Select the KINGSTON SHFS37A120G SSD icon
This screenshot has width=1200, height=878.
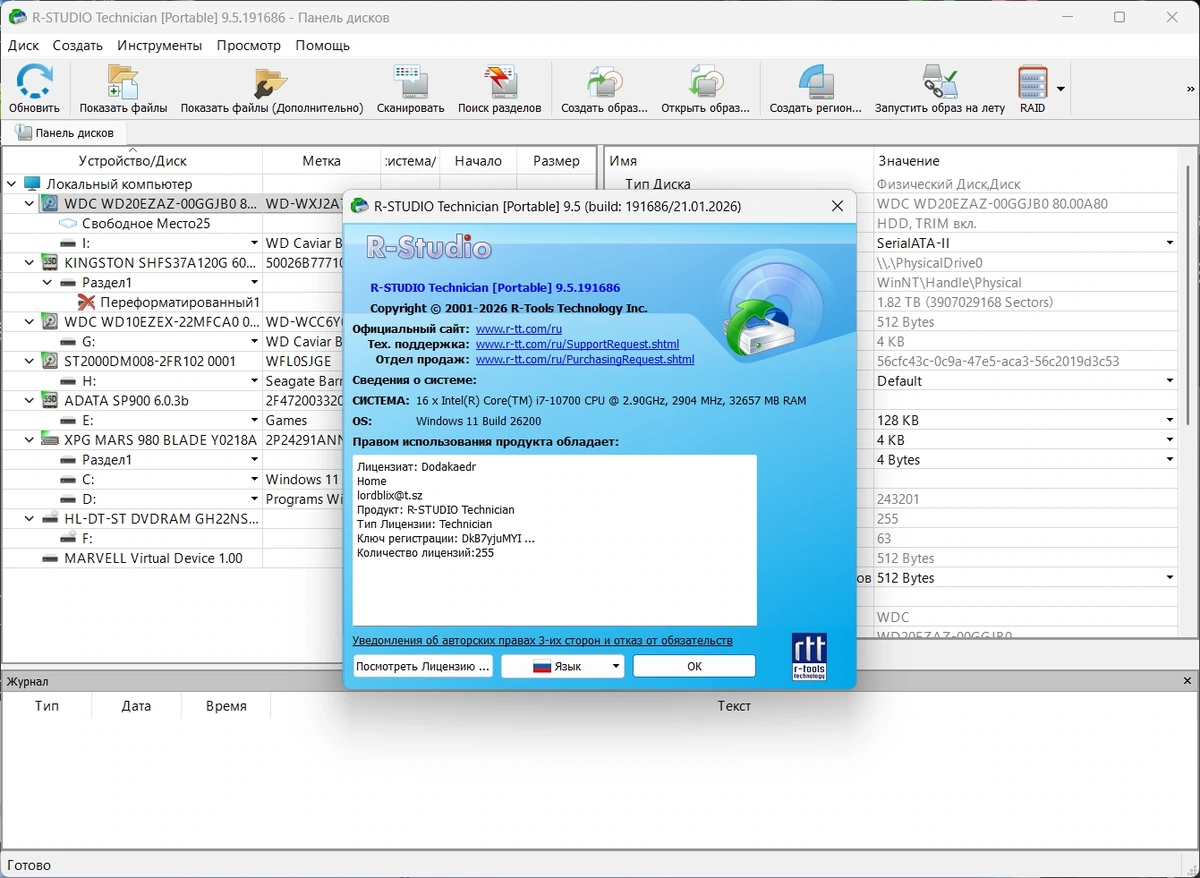[50, 263]
